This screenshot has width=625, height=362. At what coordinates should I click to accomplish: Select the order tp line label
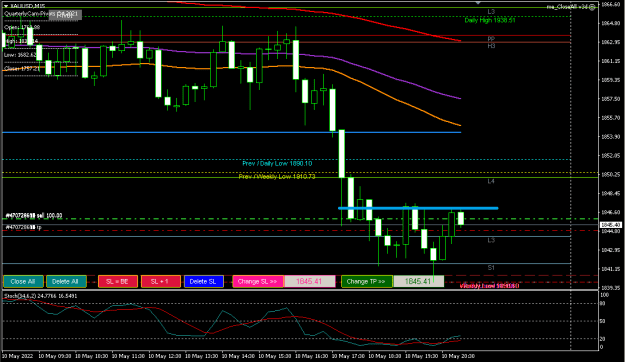23,227
